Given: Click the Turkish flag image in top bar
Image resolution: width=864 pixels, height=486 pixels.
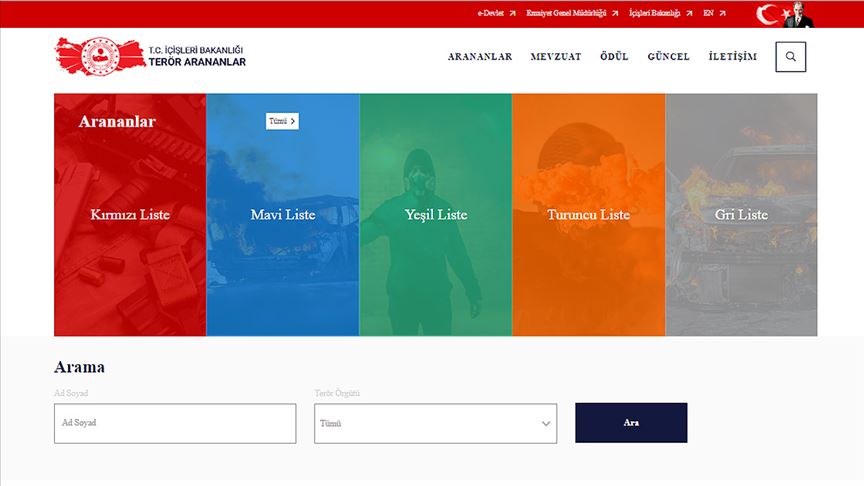Looking at the screenshot, I should [770, 14].
